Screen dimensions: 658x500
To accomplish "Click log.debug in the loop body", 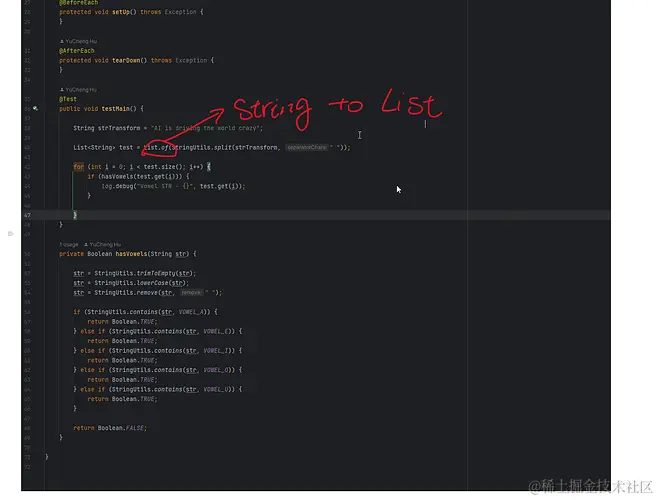I will [x=117, y=186].
